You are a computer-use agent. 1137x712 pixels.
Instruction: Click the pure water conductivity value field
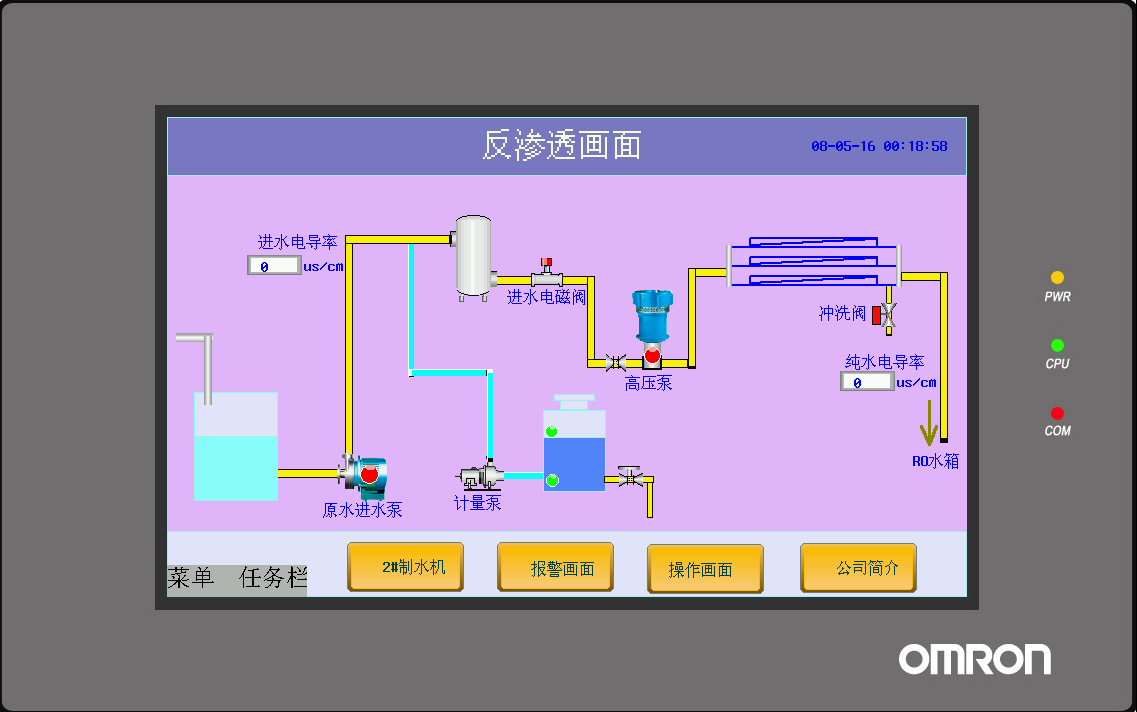click(x=867, y=381)
